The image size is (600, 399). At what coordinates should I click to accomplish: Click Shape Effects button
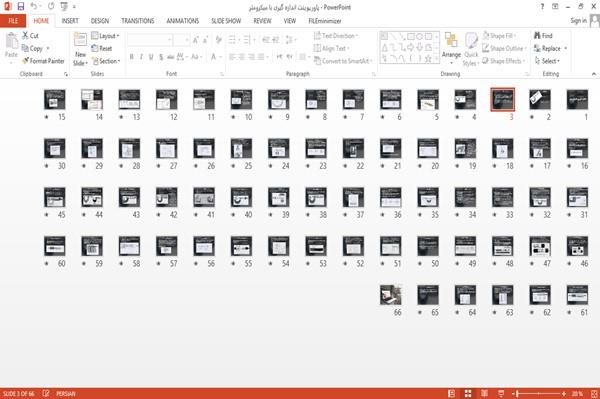pos(503,61)
